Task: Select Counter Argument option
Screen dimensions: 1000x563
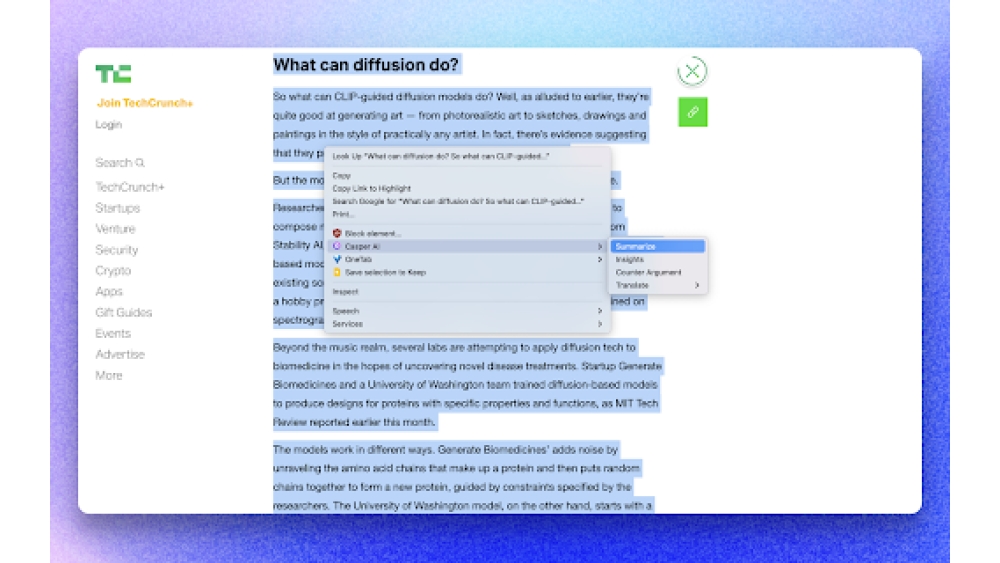Action: [658, 272]
